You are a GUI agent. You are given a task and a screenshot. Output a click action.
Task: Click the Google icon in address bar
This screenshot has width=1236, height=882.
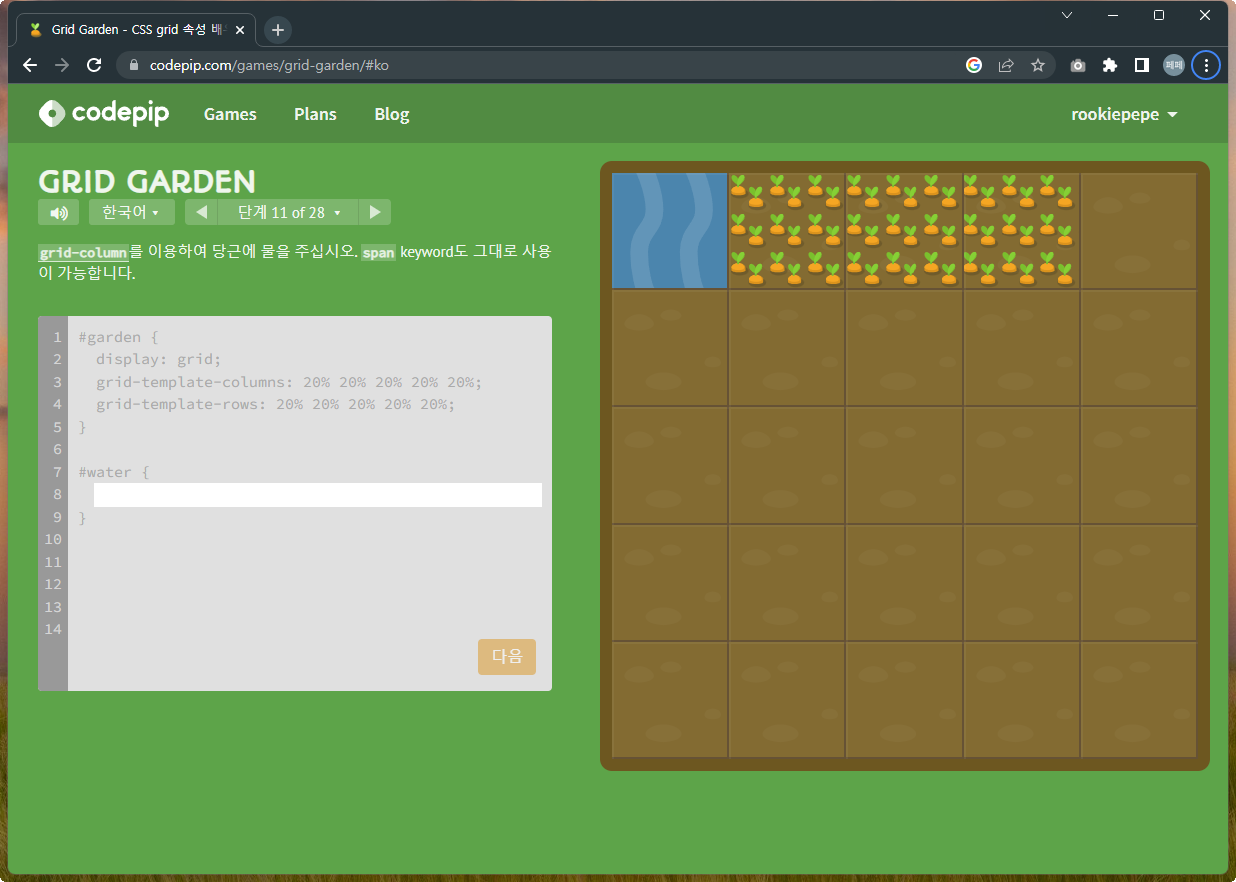coord(974,65)
